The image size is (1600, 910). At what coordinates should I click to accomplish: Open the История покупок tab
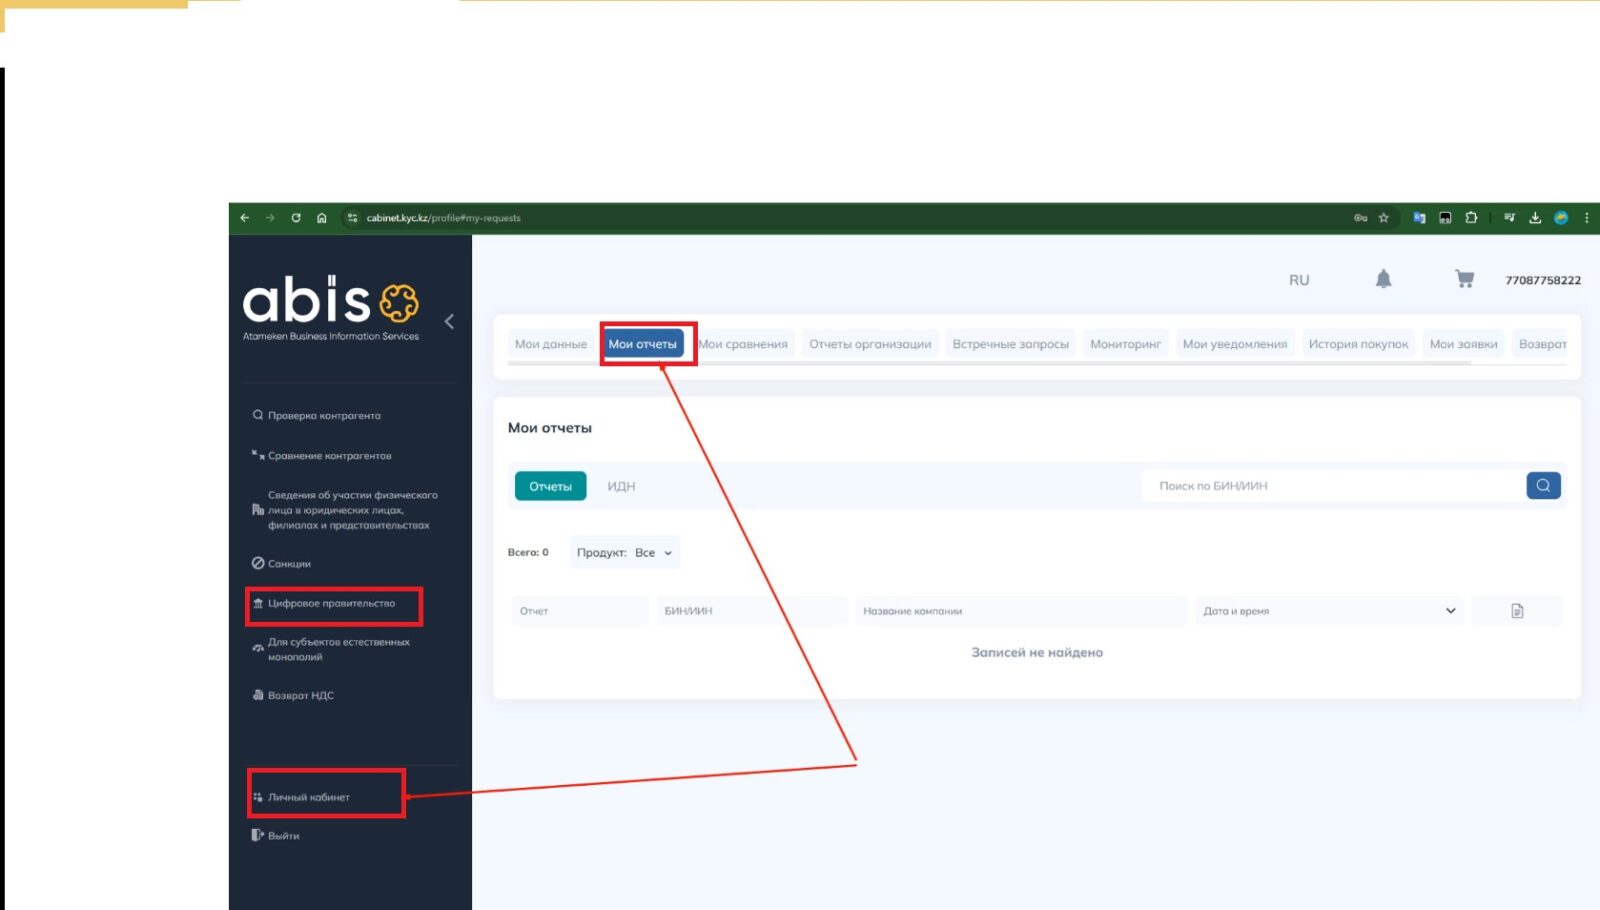(x=1357, y=344)
